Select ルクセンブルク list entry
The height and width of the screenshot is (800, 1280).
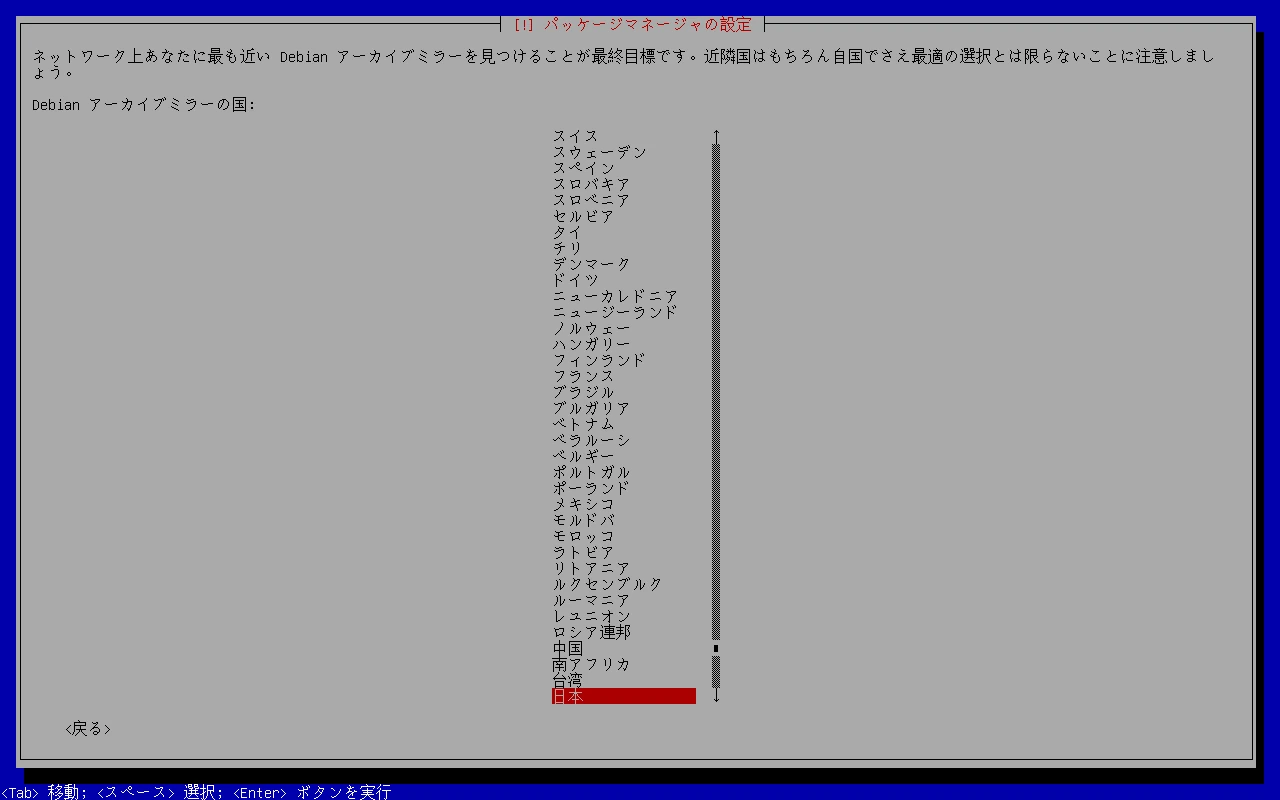(x=607, y=584)
